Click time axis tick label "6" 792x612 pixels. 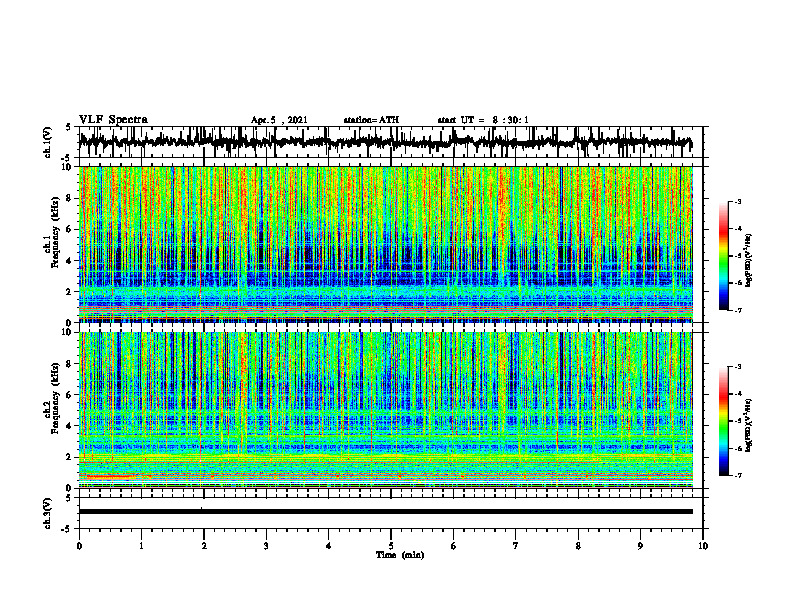(454, 546)
